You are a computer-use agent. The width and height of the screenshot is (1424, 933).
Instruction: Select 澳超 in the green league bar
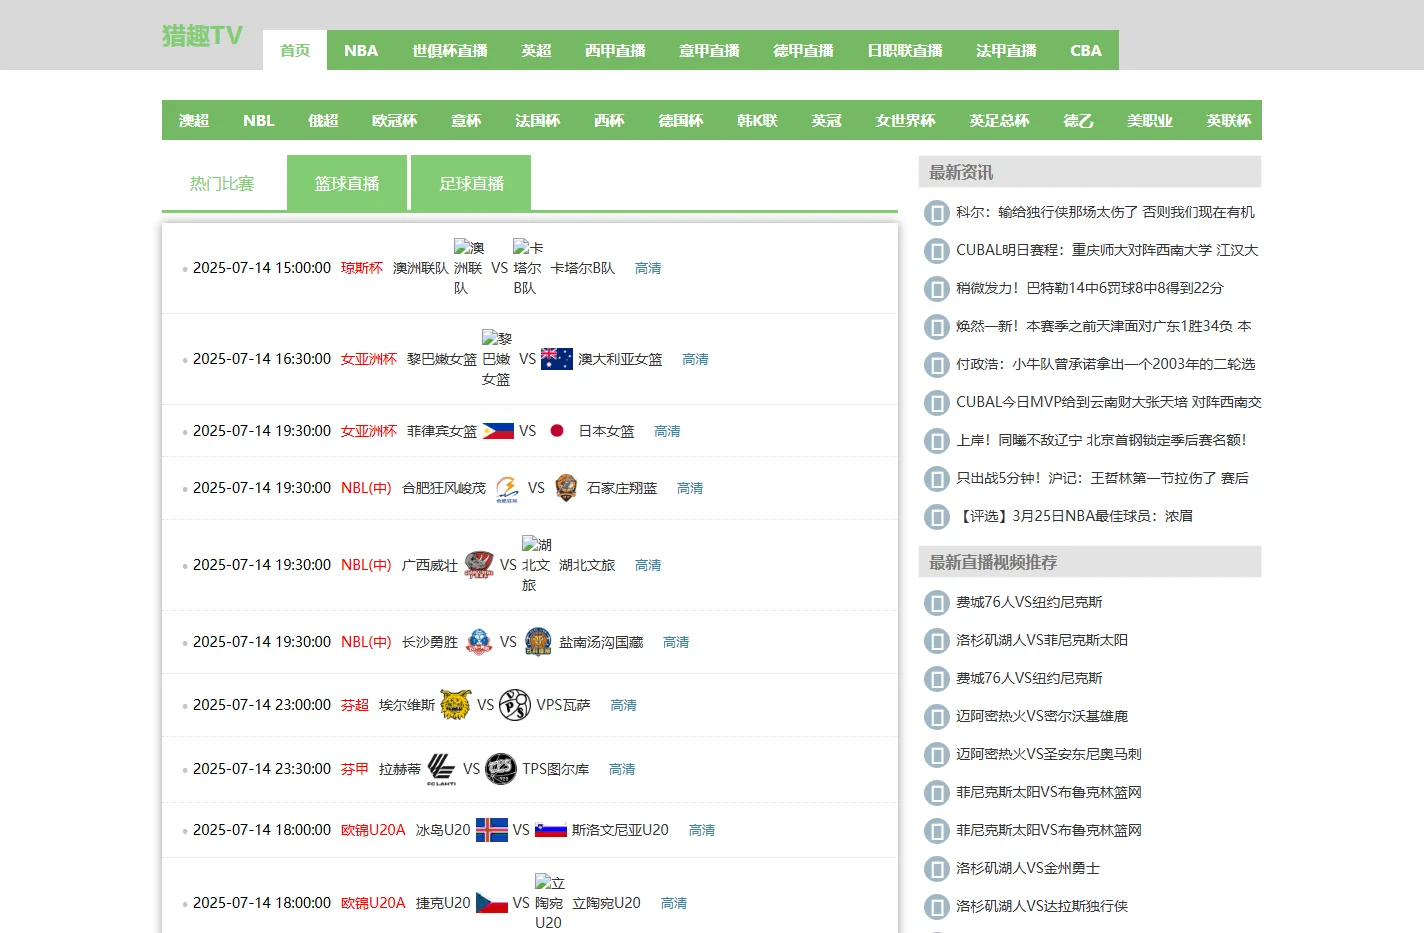click(x=194, y=120)
